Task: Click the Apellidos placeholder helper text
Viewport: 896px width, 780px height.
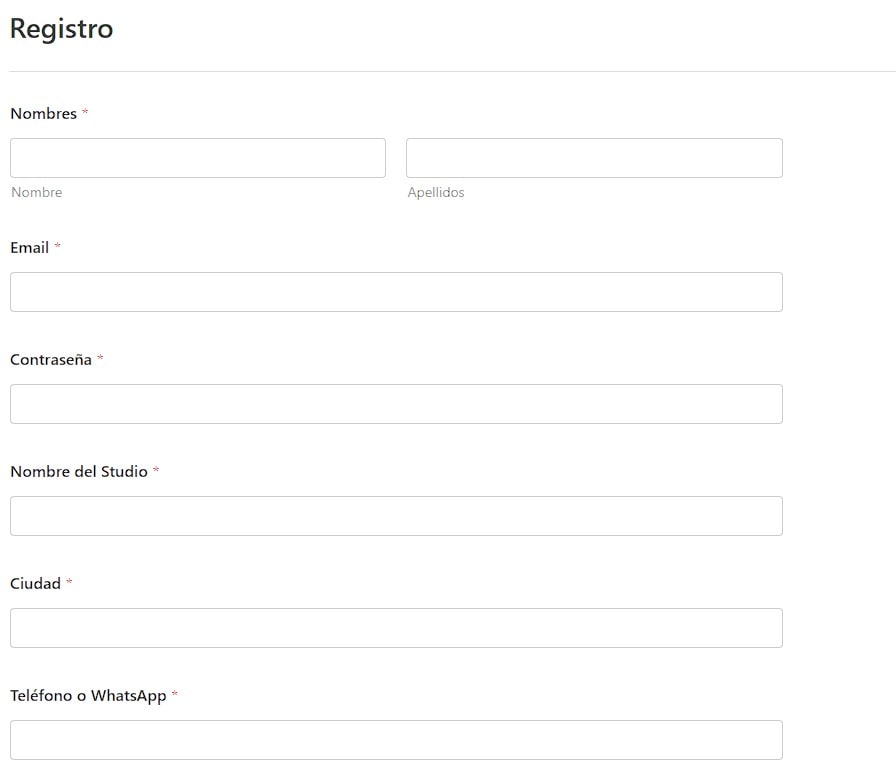Action: [436, 192]
